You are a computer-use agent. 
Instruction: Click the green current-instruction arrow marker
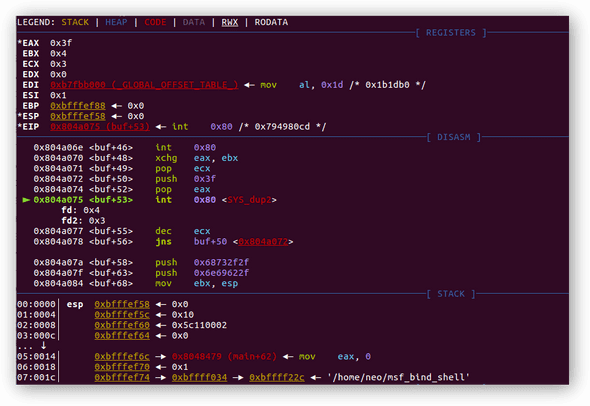coord(26,200)
